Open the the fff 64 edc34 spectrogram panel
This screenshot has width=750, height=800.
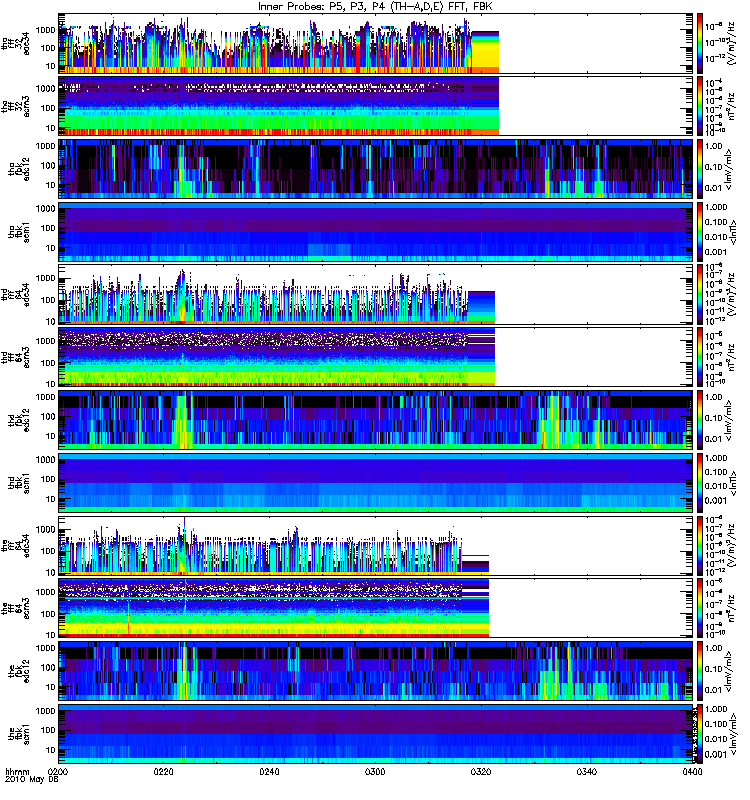coord(376,545)
